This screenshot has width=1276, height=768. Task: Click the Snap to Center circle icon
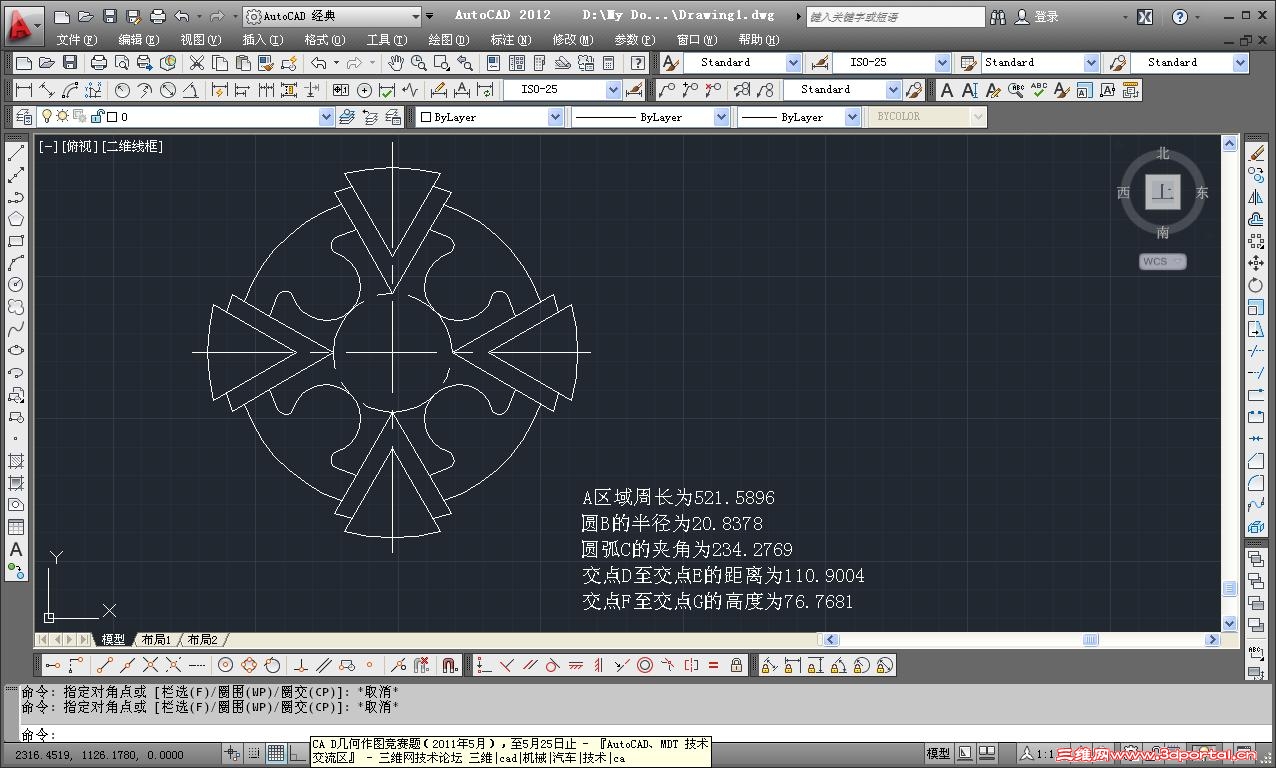pyautogui.click(x=226, y=665)
